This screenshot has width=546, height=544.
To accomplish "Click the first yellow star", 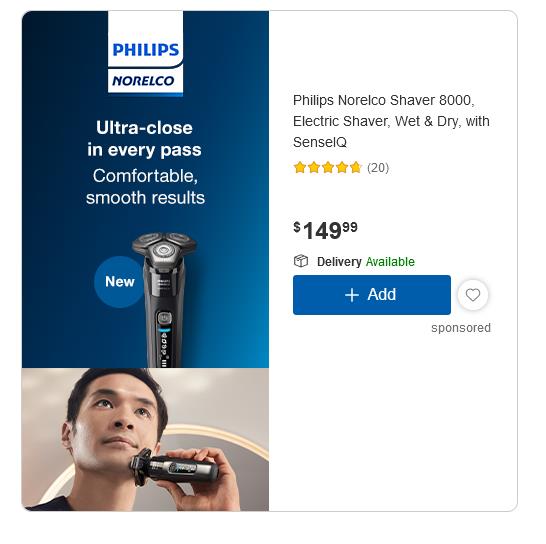I will point(300,168).
